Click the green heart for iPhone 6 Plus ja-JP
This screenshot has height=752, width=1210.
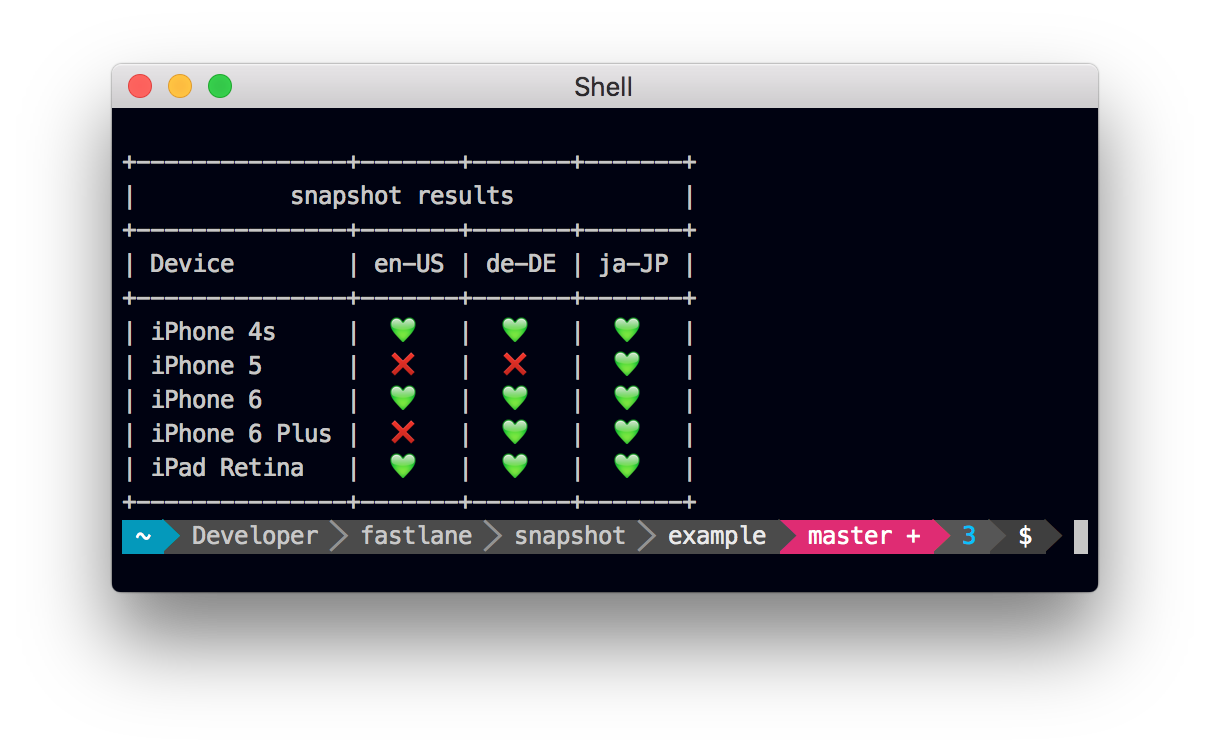point(626,432)
